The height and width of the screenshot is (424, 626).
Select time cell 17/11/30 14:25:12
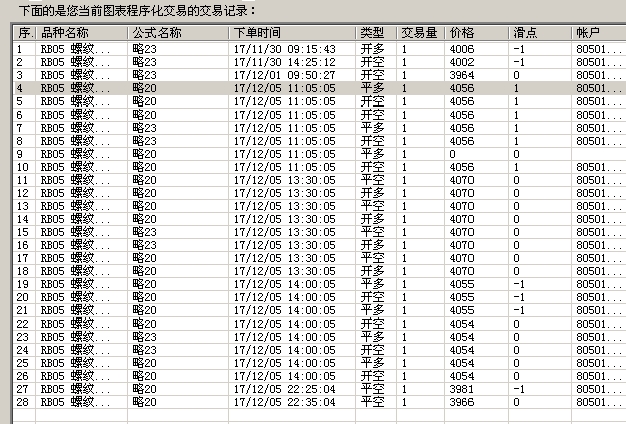285,62
